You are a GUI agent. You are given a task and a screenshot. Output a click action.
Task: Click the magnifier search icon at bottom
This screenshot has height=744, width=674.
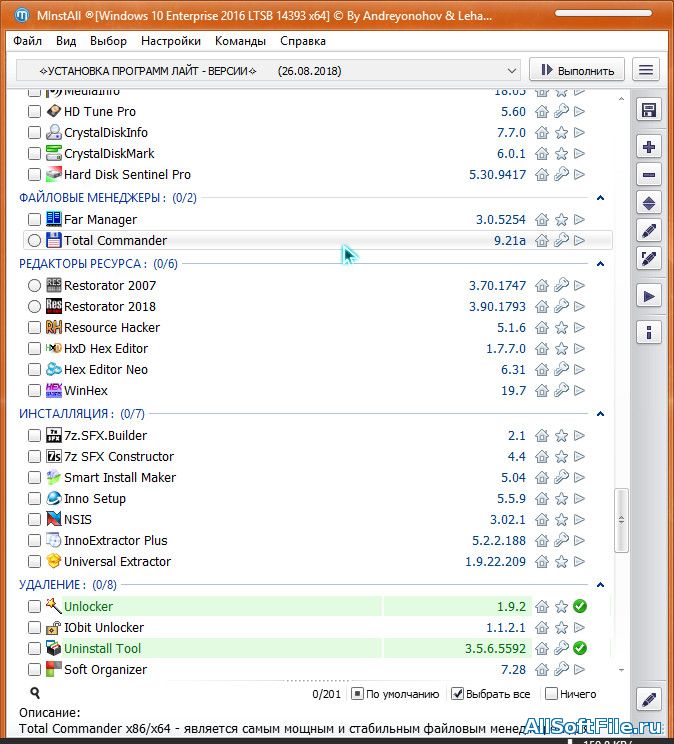coord(35,693)
